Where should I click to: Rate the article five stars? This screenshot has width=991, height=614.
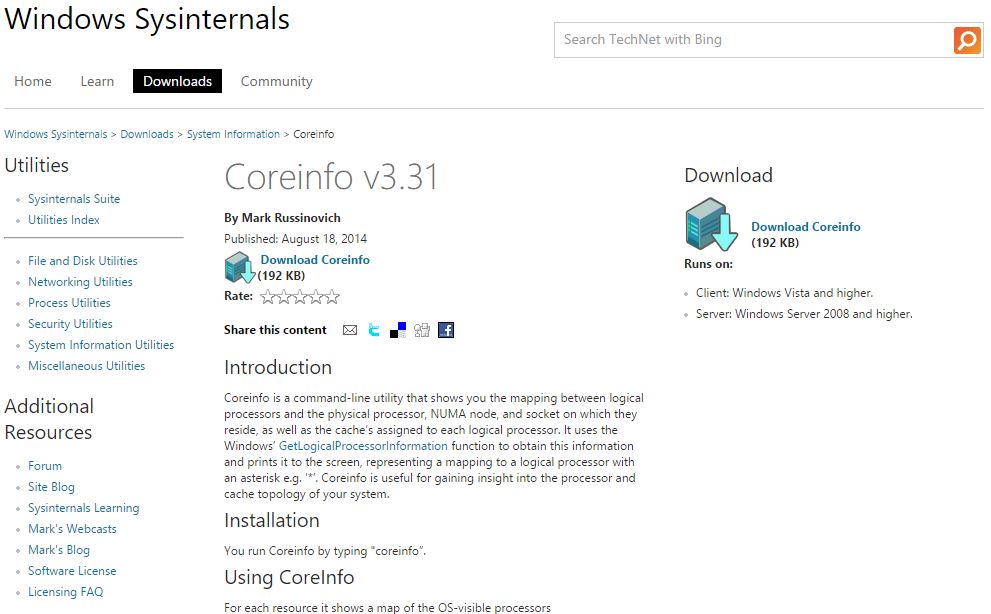click(x=332, y=297)
